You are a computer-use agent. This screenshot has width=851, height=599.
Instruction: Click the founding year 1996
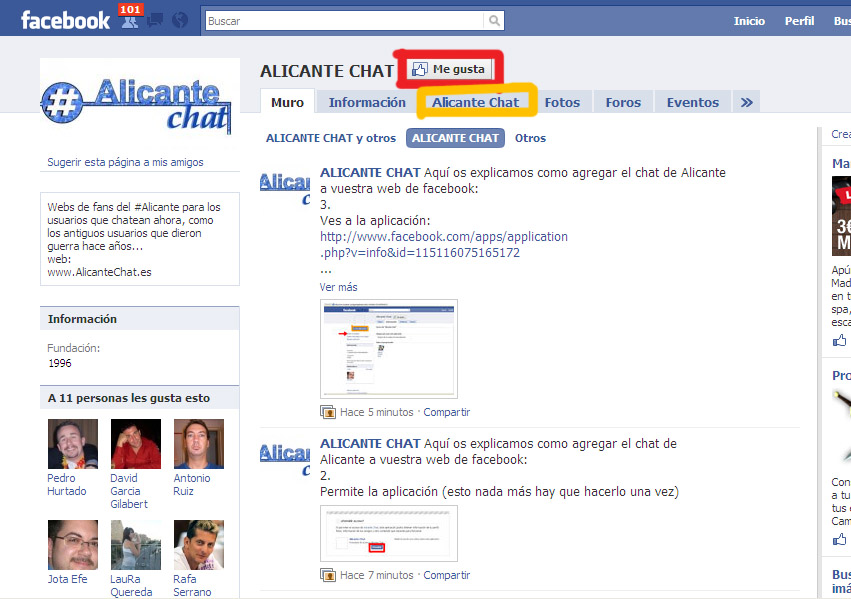pyautogui.click(x=60, y=363)
